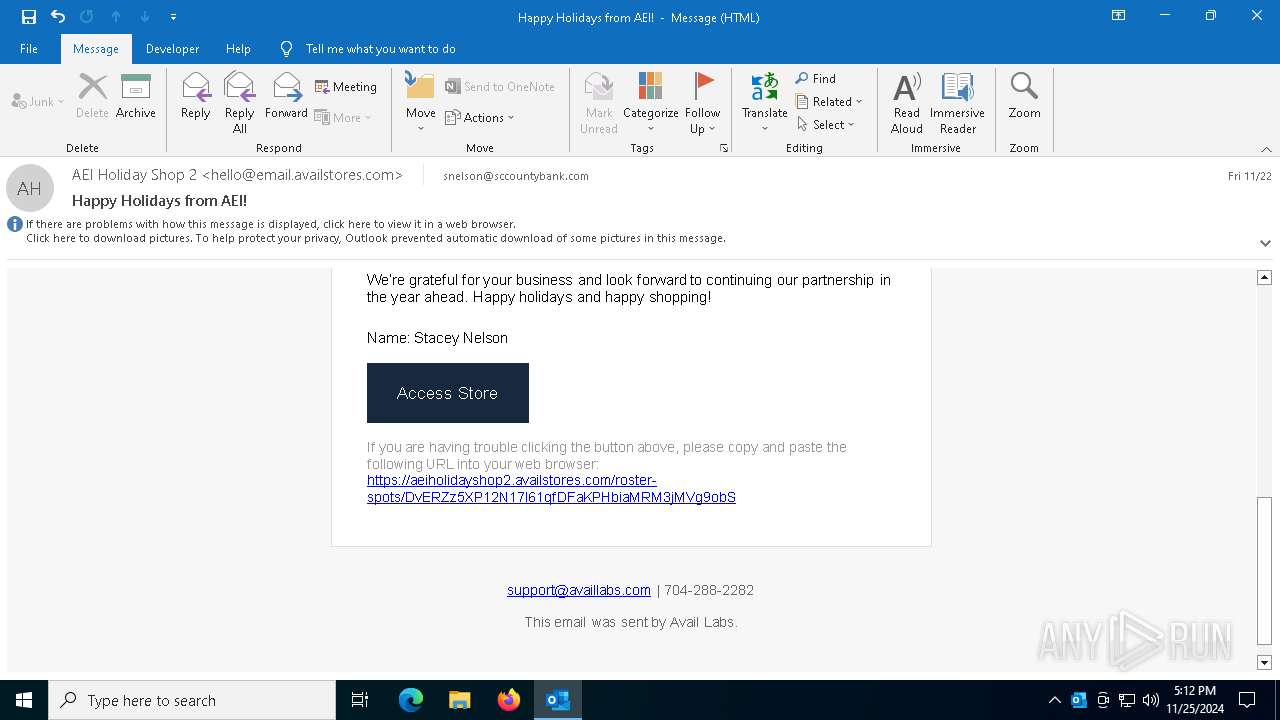Image resolution: width=1280 pixels, height=720 pixels.
Task: Delete this message
Action: (92, 96)
